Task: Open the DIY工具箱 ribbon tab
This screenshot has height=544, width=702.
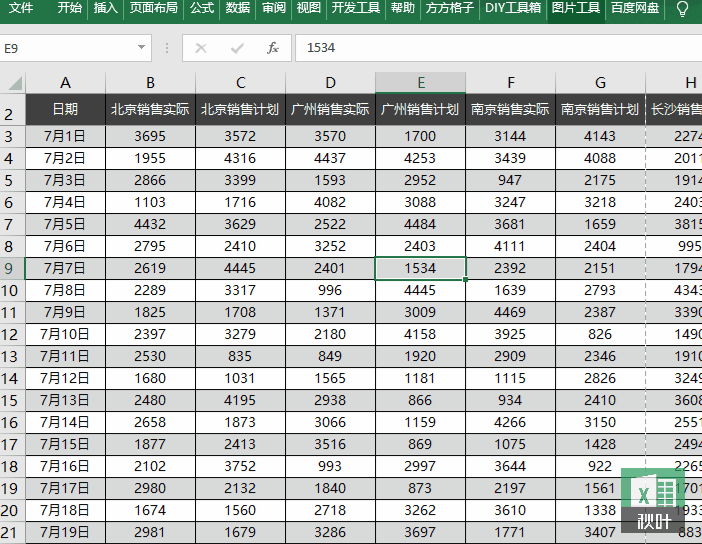Action: [513, 8]
